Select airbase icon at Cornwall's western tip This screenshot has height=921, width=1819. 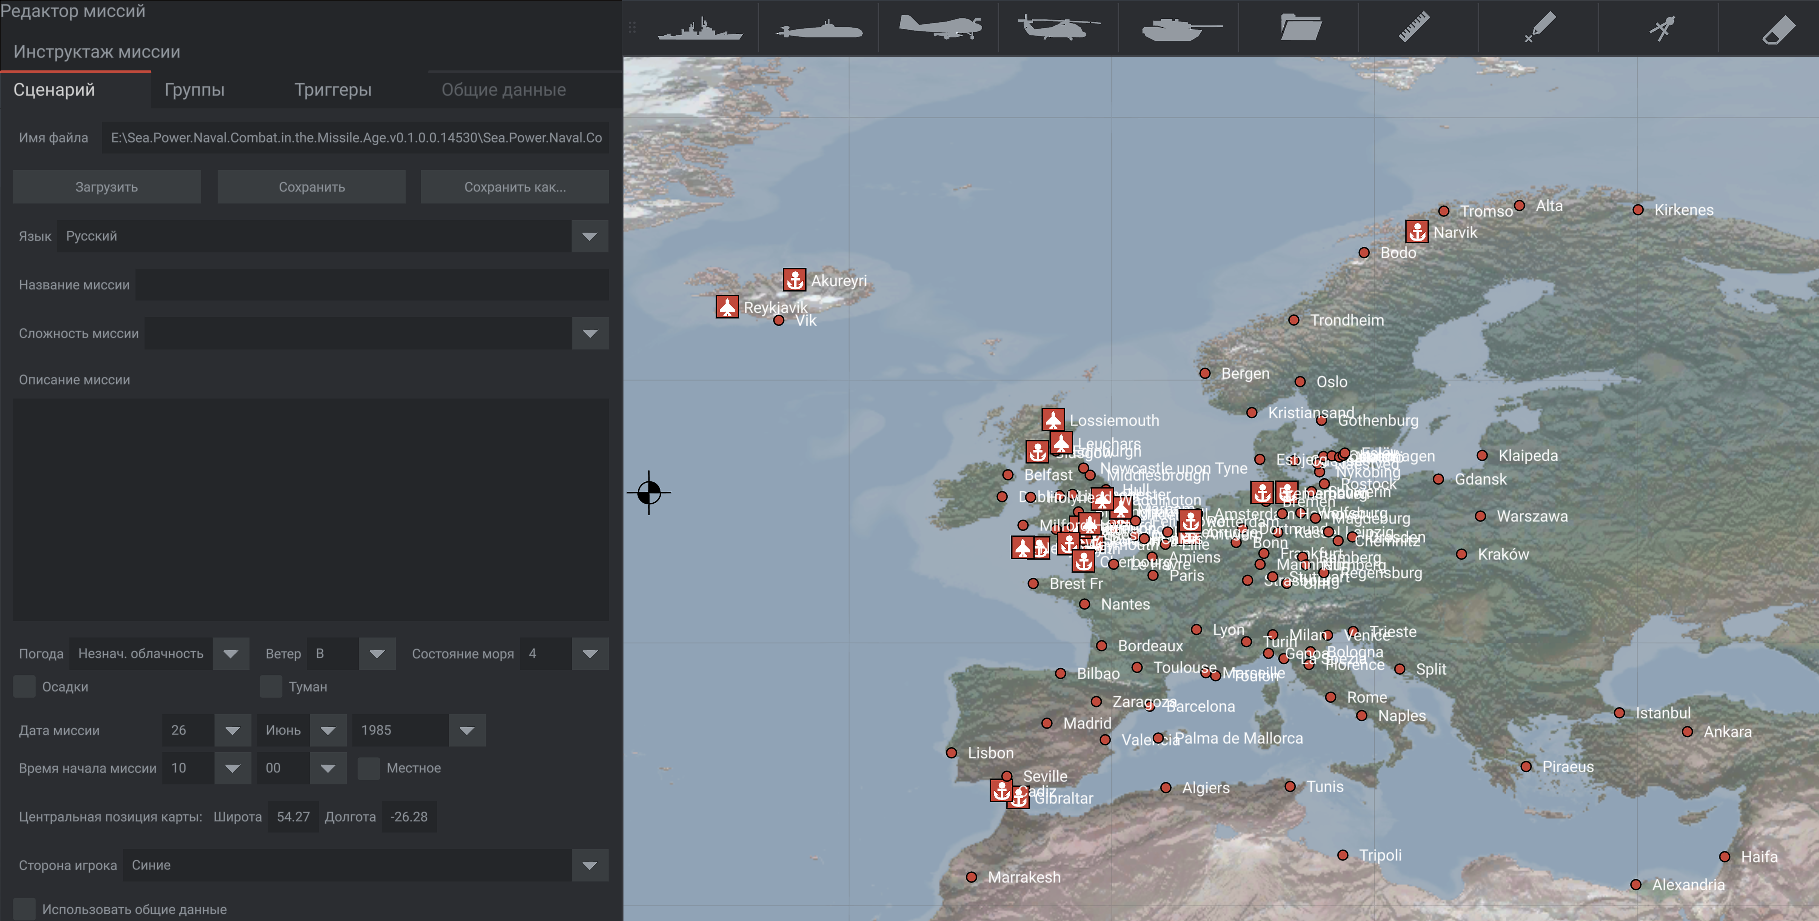tap(1022, 547)
